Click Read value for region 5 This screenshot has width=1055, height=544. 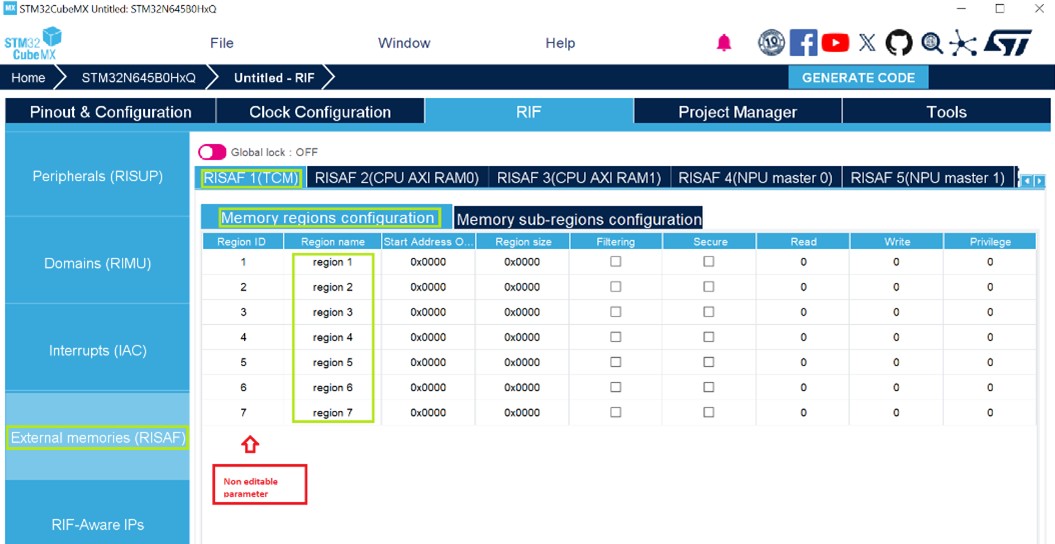click(x=803, y=362)
